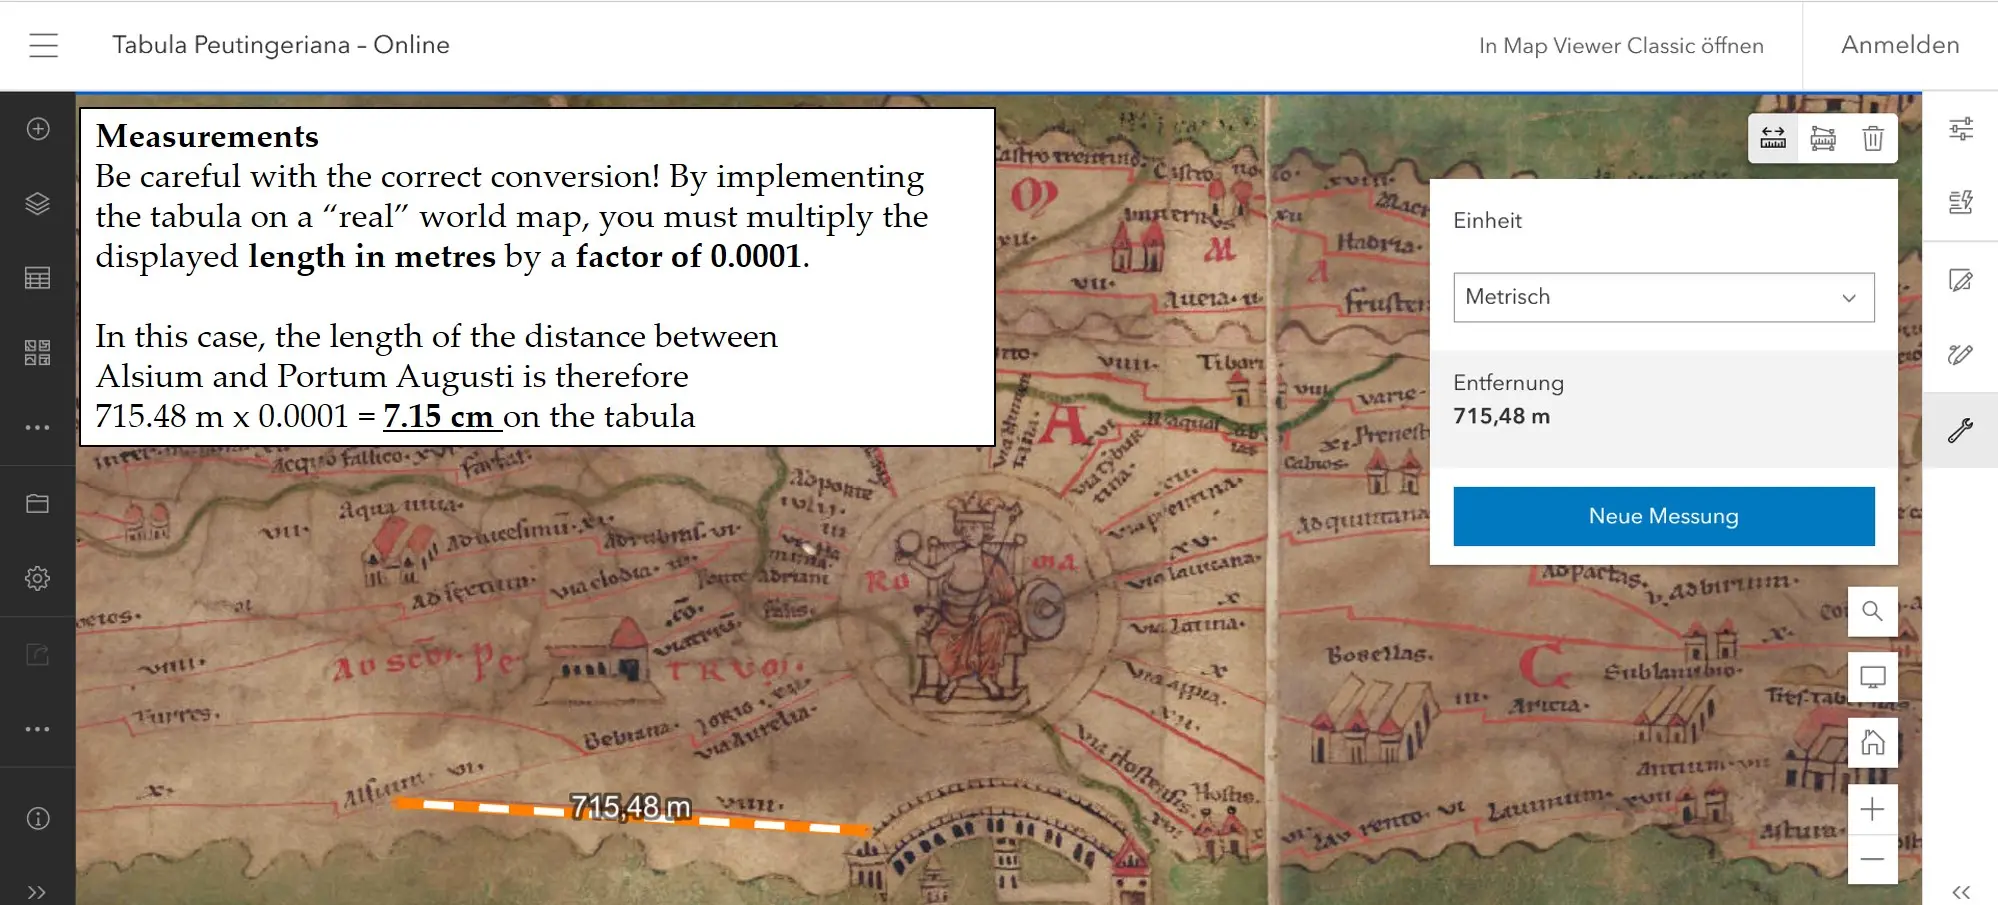This screenshot has height=905, width=1998.
Task: Open the Layers panel icon
Action: click(38, 204)
